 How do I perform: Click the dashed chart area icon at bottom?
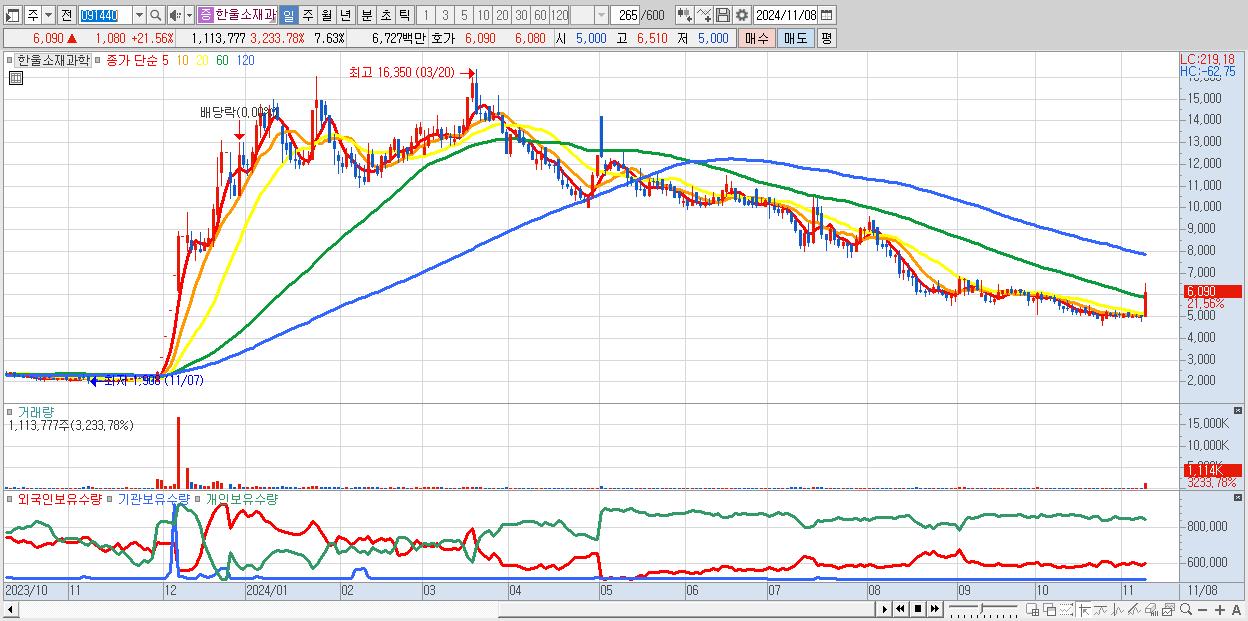click(x=1066, y=609)
